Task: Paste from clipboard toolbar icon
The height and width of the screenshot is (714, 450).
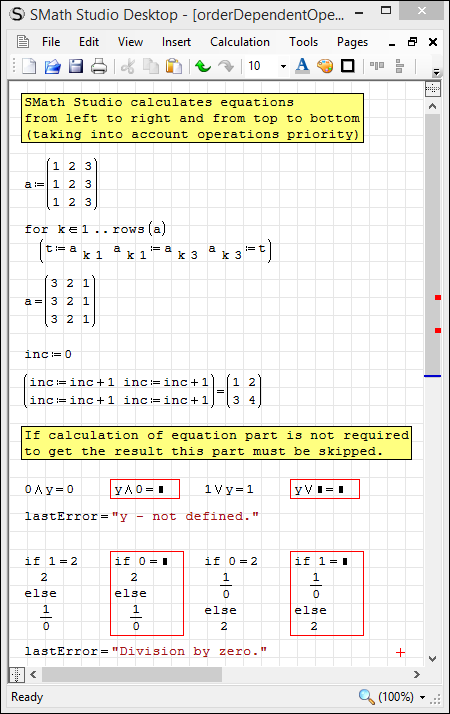Action: pyautogui.click(x=174, y=66)
